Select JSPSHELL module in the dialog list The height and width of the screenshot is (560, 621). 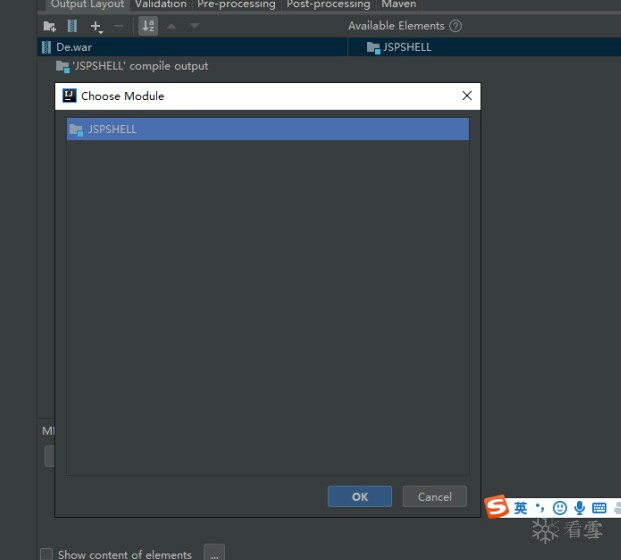tap(112, 129)
